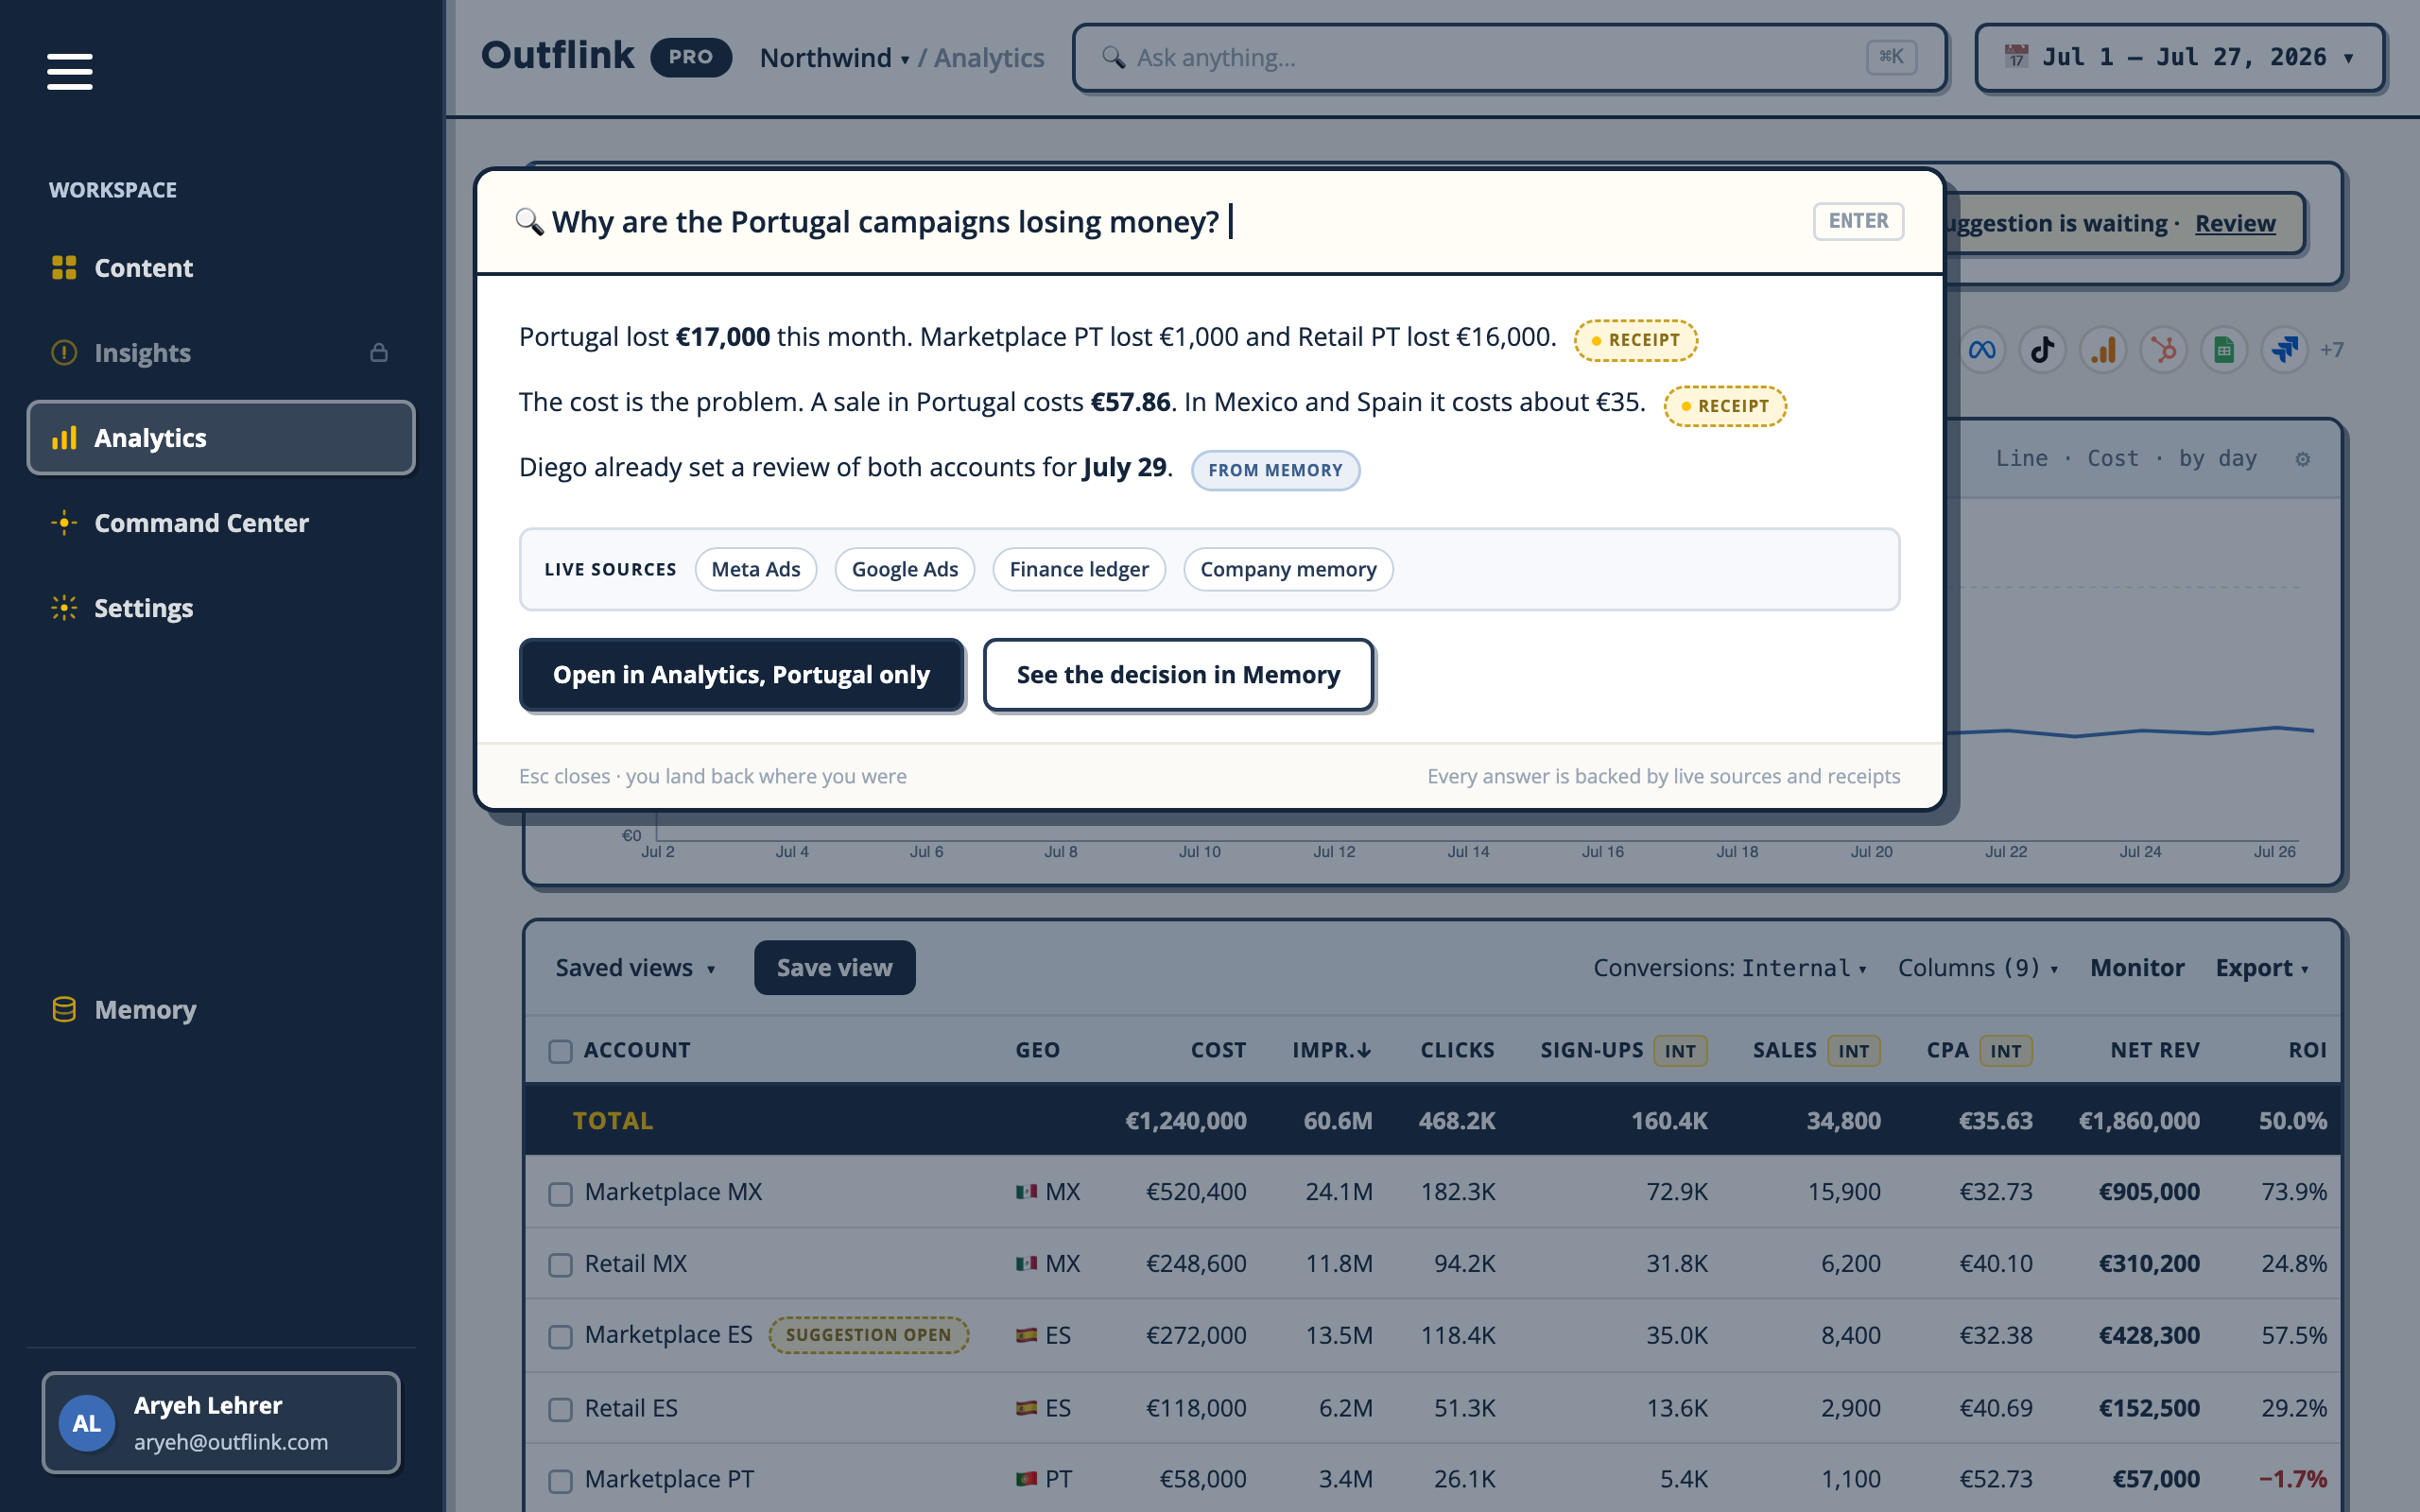The height and width of the screenshot is (1512, 2420).
Task: Select the Google Sheets source icon
Action: [x=2224, y=350]
